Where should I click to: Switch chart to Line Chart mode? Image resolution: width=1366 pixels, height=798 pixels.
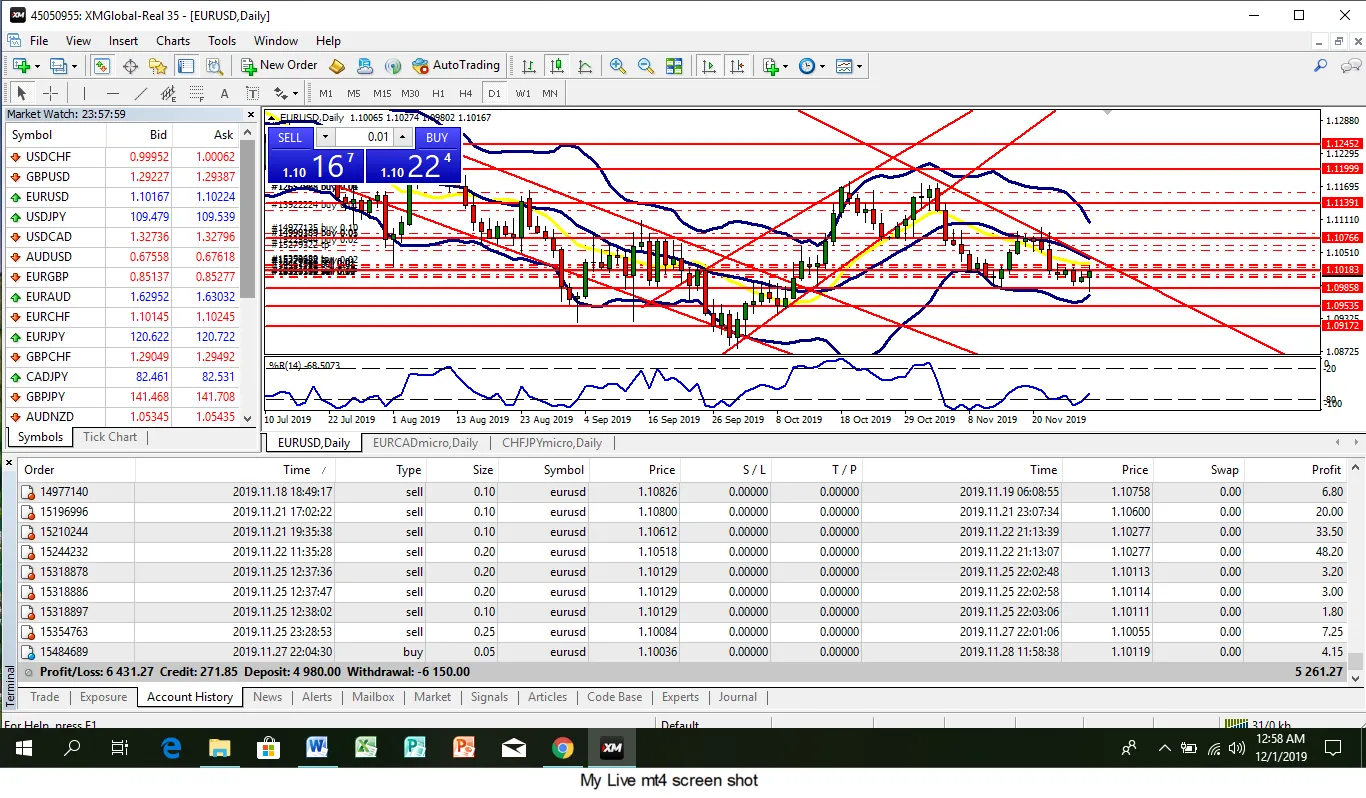point(584,66)
